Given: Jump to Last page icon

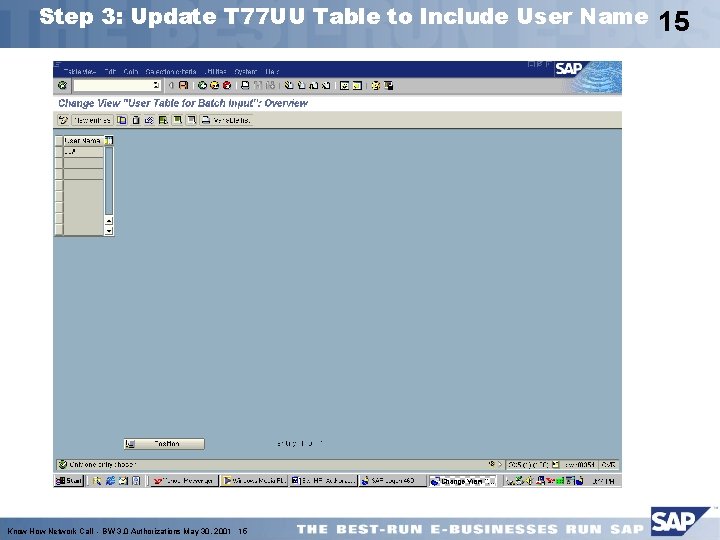Looking at the screenshot, I should click(x=326, y=85).
